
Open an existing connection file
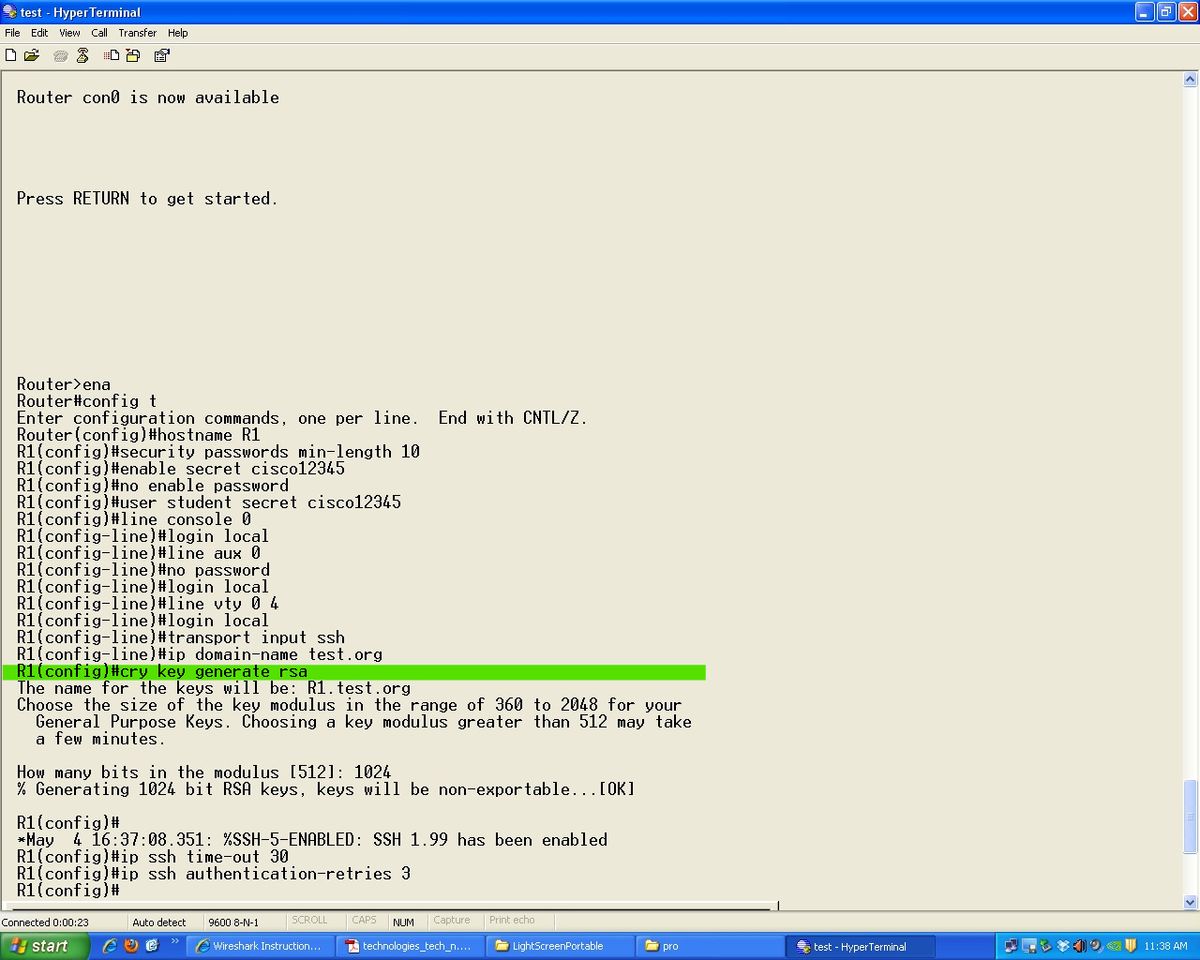31,55
